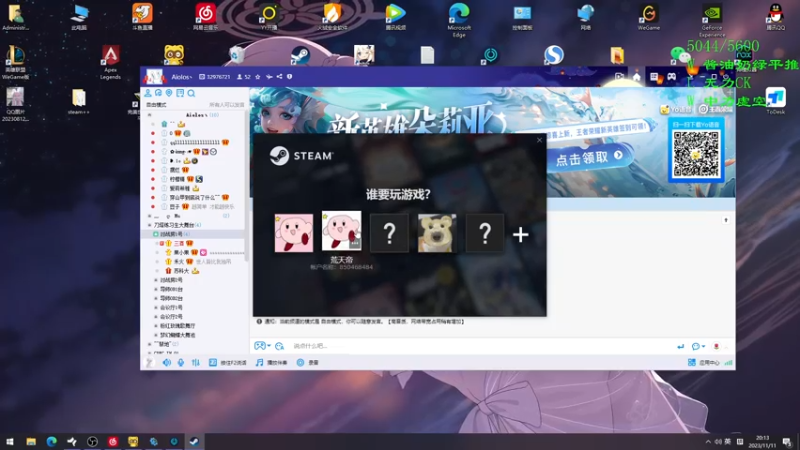800x450 pixels.
Task: Open Microsoft Edge desktop shortcut
Action: [459, 20]
